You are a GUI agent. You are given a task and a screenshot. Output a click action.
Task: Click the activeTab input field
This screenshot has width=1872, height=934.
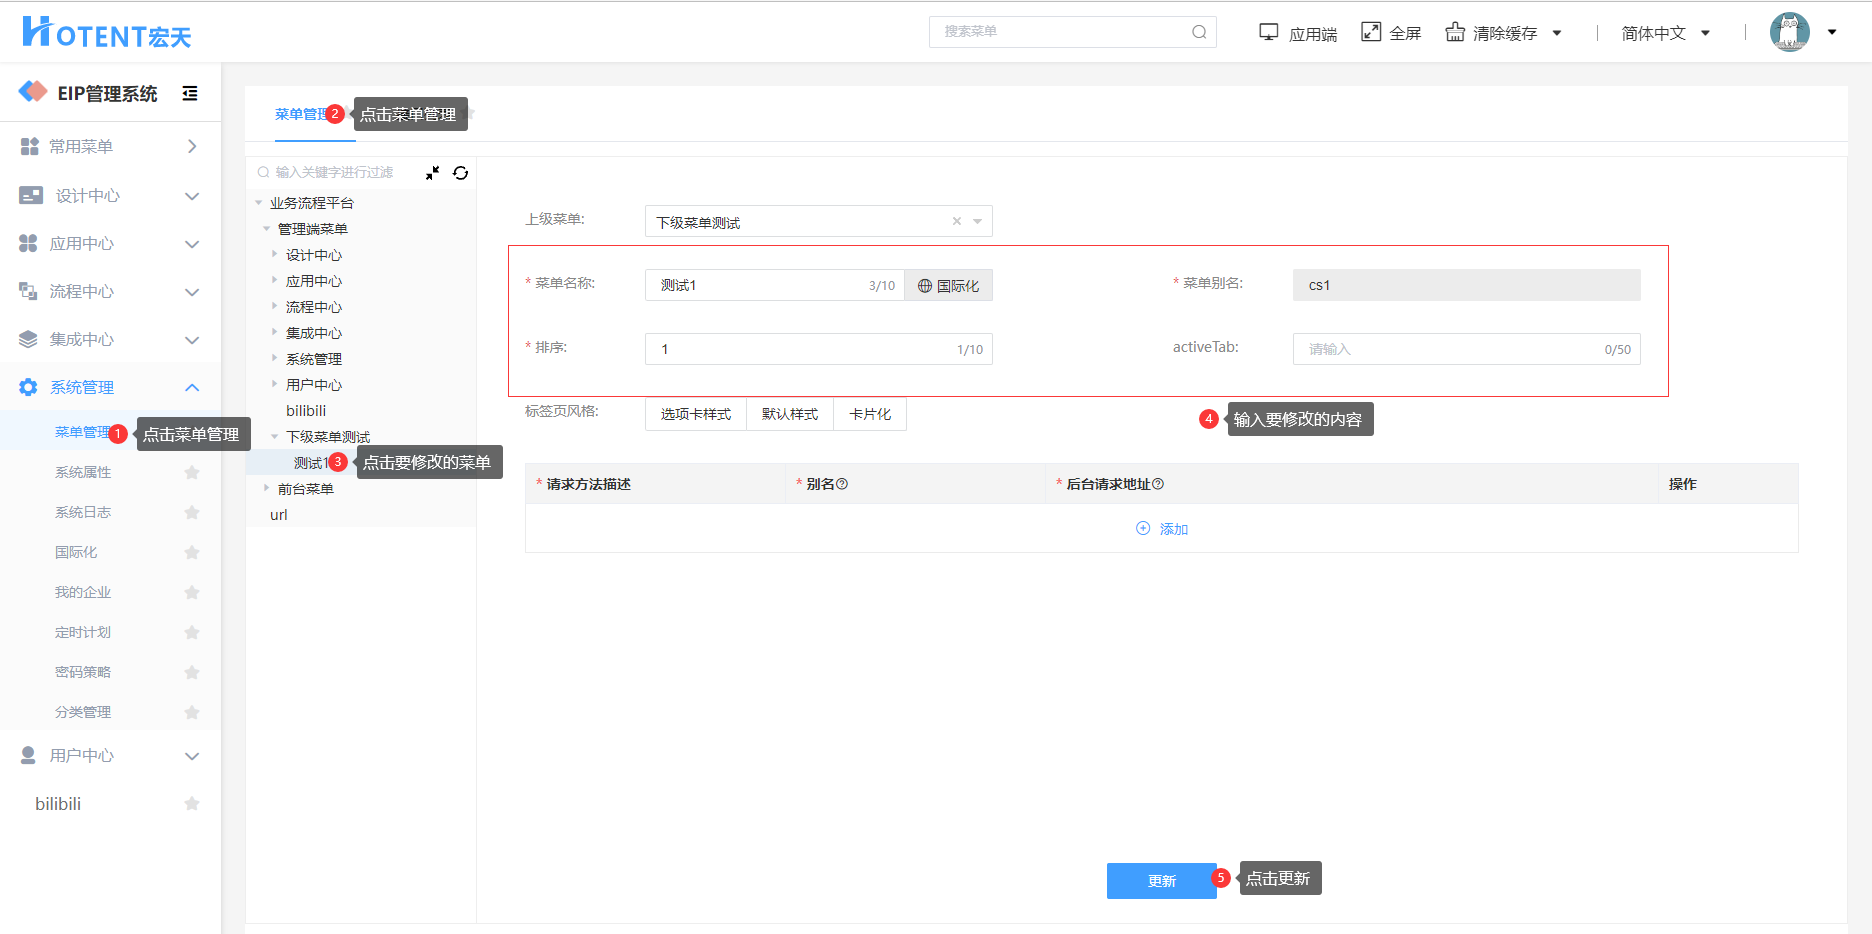coord(1450,349)
